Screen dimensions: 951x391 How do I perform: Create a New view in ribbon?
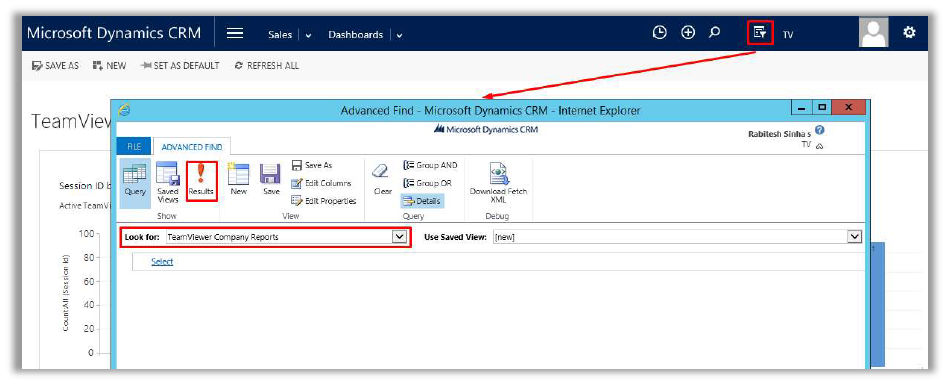(238, 180)
